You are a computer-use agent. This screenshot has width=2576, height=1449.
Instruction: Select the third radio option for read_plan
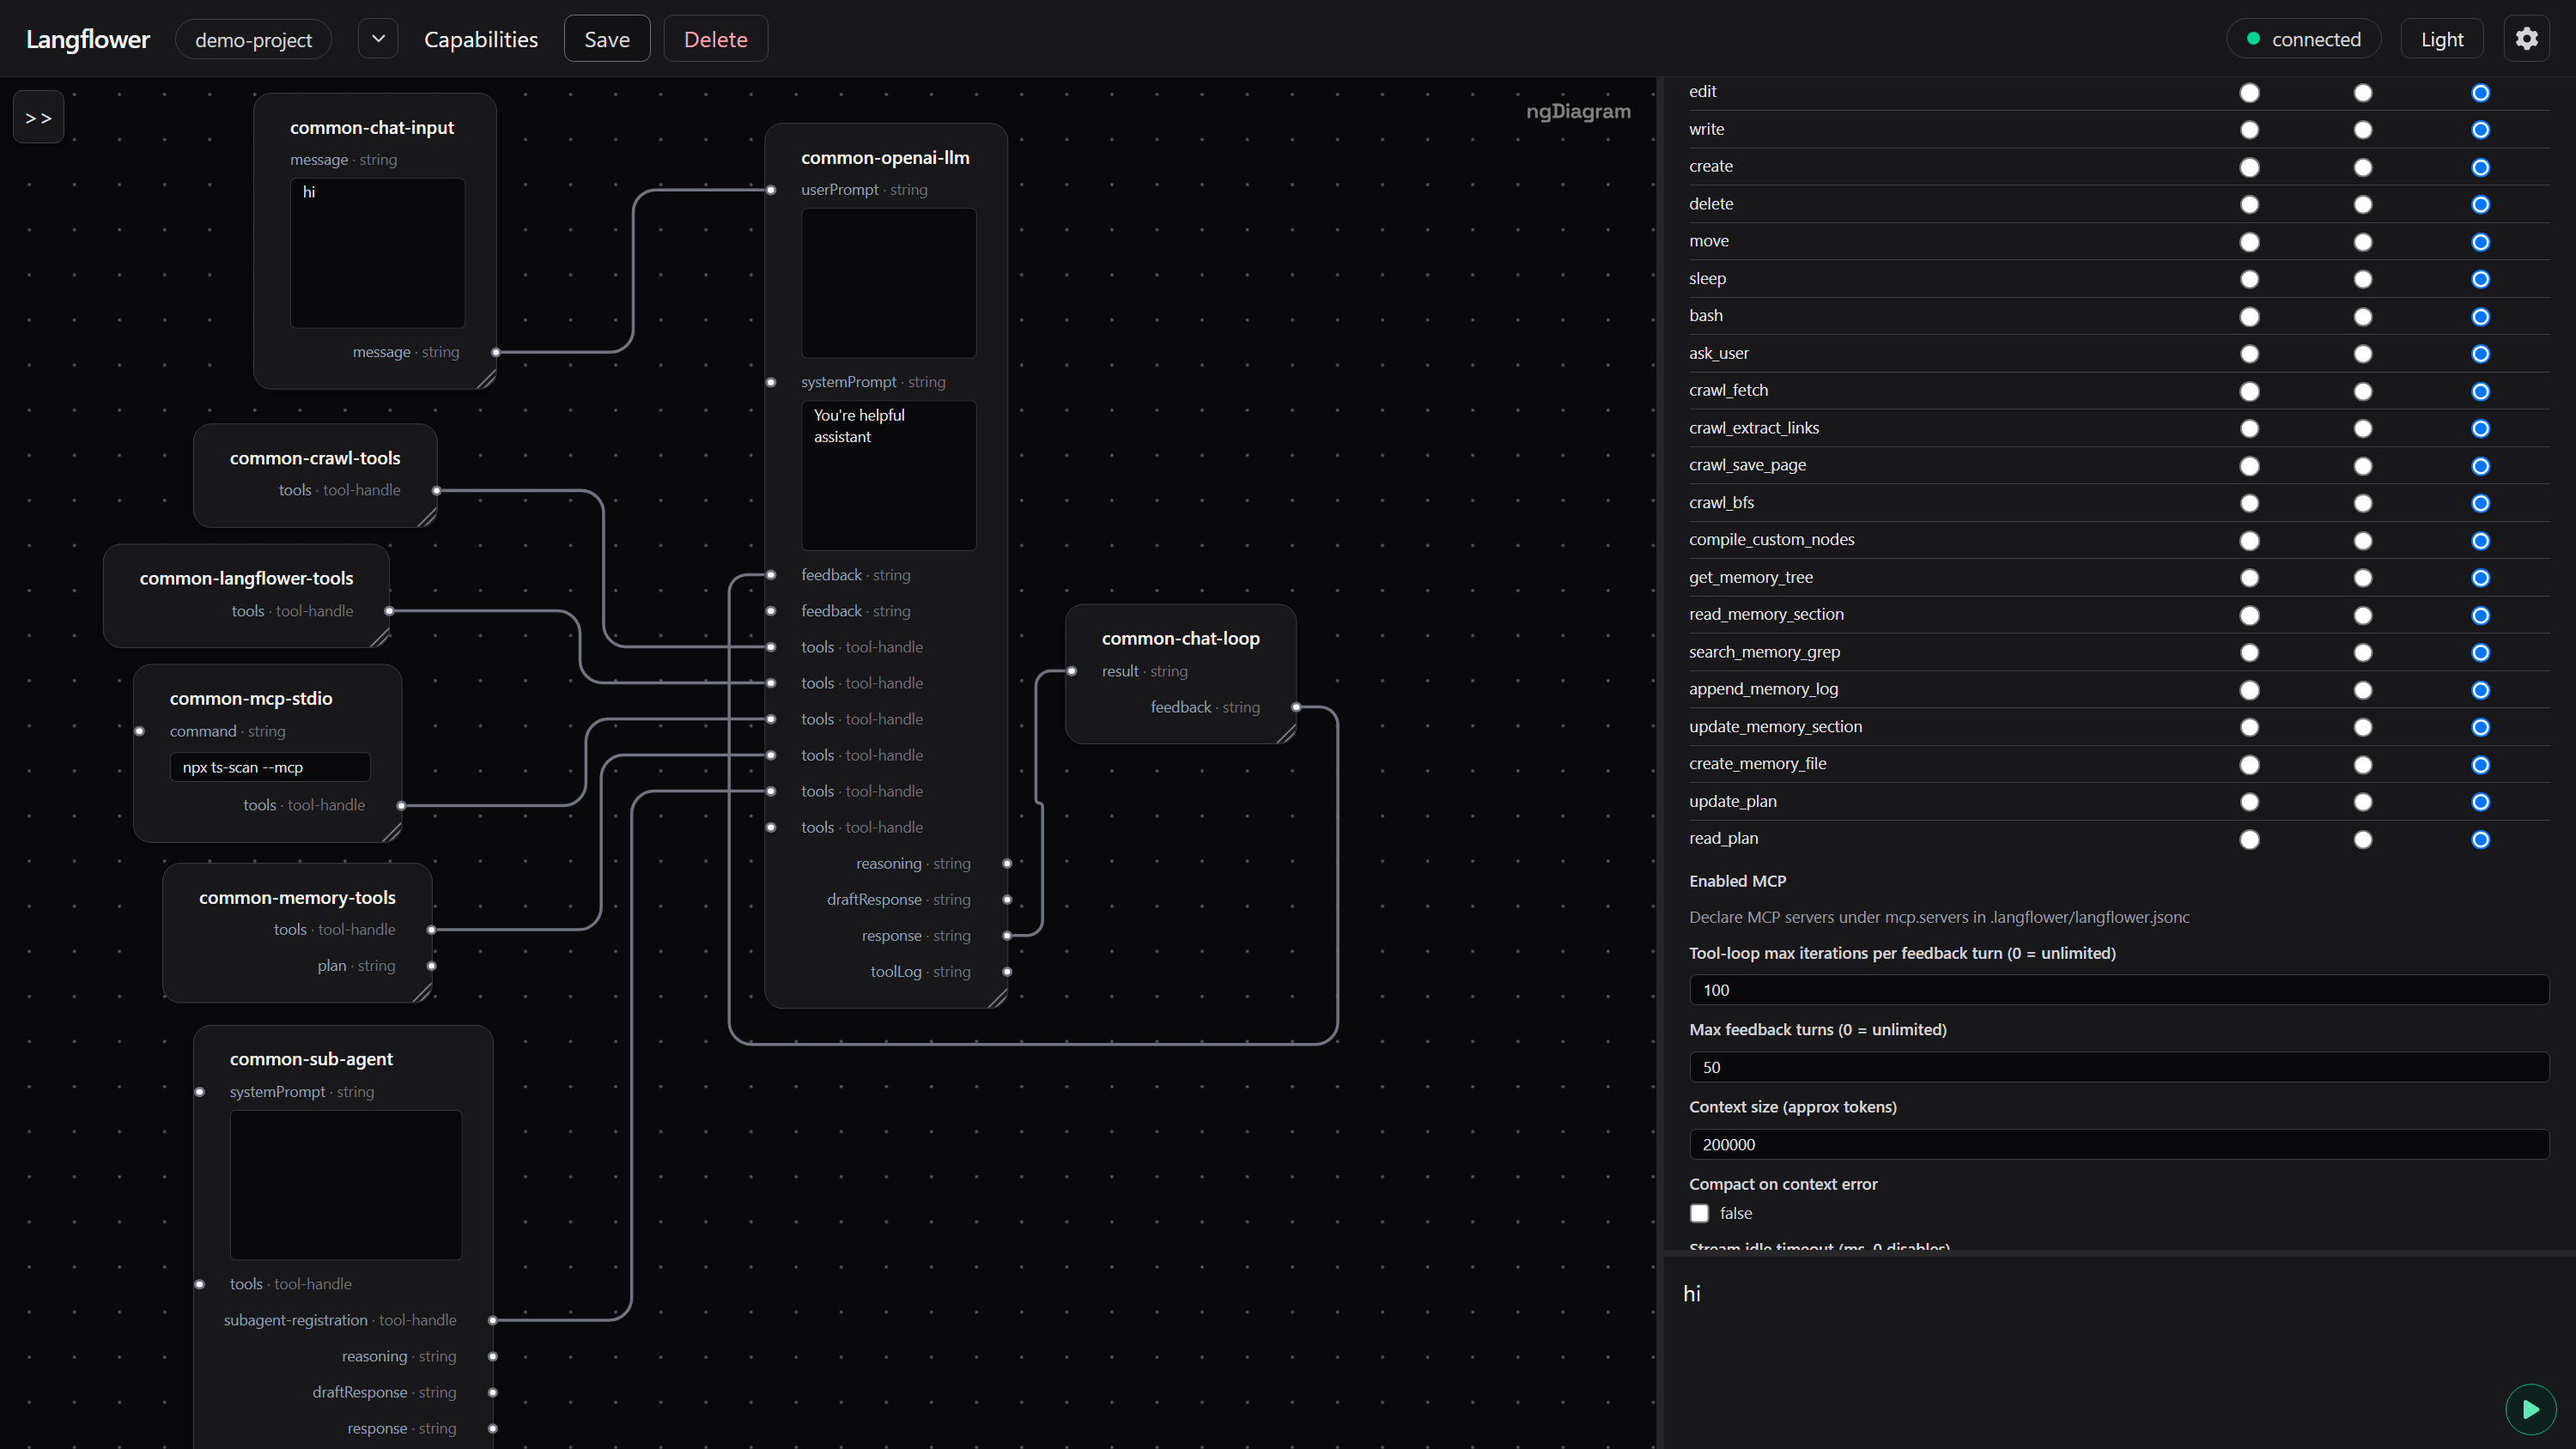(2481, 840)
